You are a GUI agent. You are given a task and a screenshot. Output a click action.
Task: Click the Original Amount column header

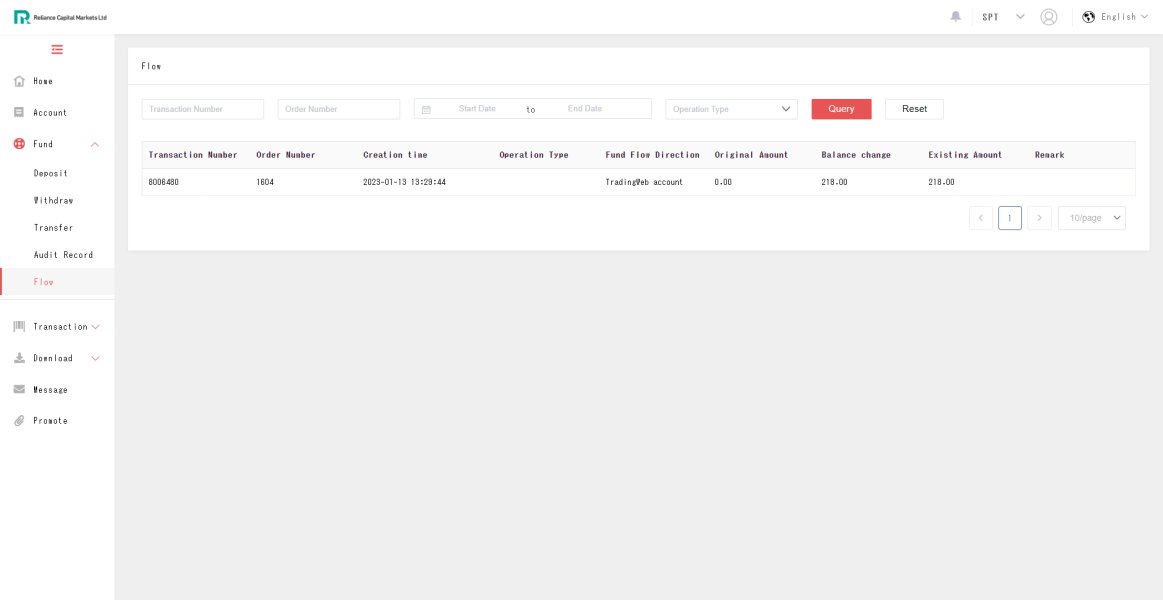coord(751,155)
